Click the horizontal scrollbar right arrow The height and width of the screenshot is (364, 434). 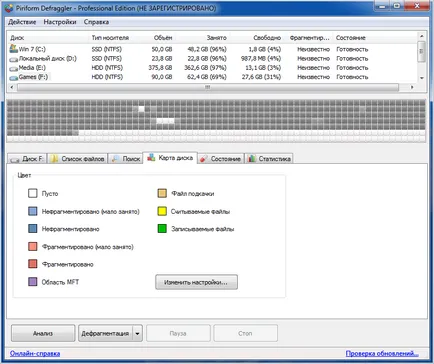pyautogui.click(x=412, y=87)
